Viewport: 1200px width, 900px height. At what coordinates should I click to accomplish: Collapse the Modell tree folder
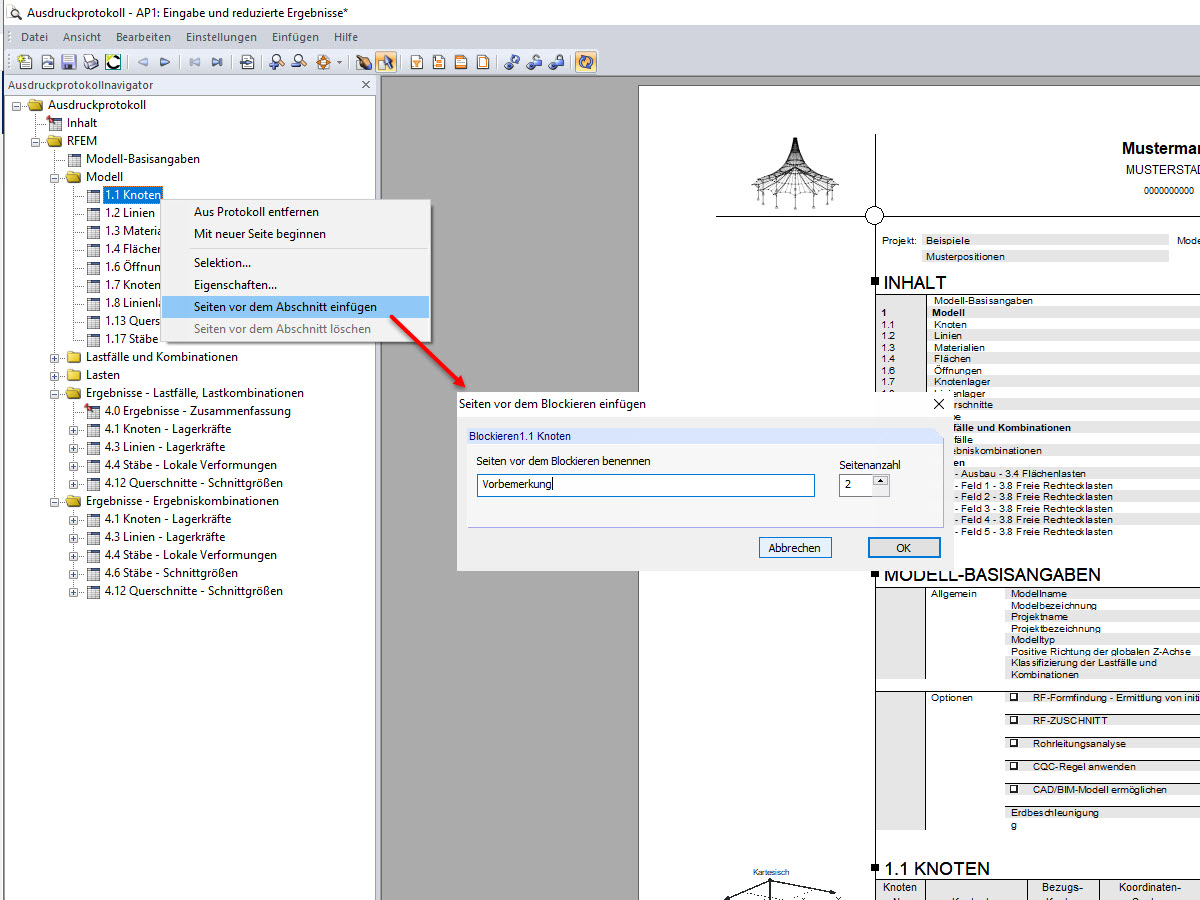click(55, 177)
